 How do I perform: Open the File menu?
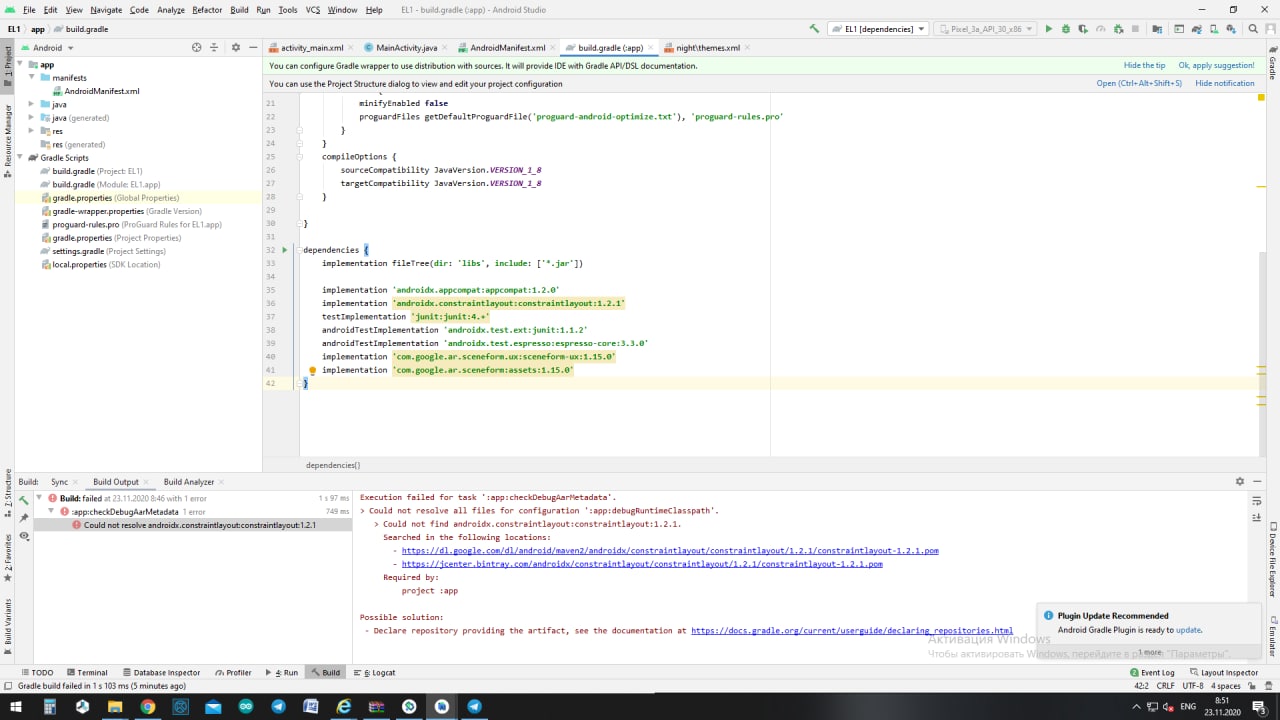point(29,9)
